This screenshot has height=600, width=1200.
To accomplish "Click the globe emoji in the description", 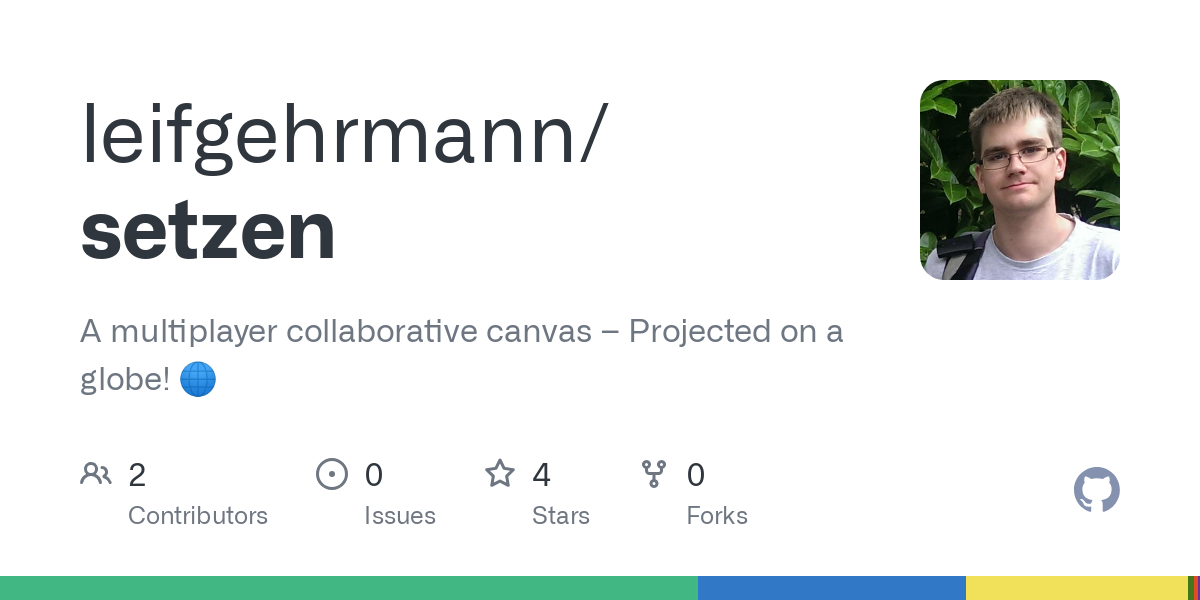I will point(198,380).
